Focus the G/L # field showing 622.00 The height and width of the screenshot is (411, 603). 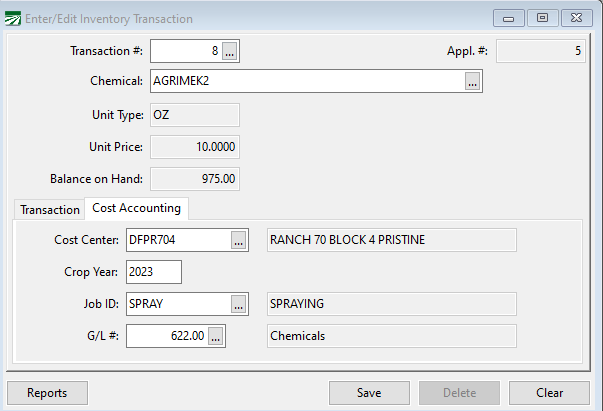point(166,337)
